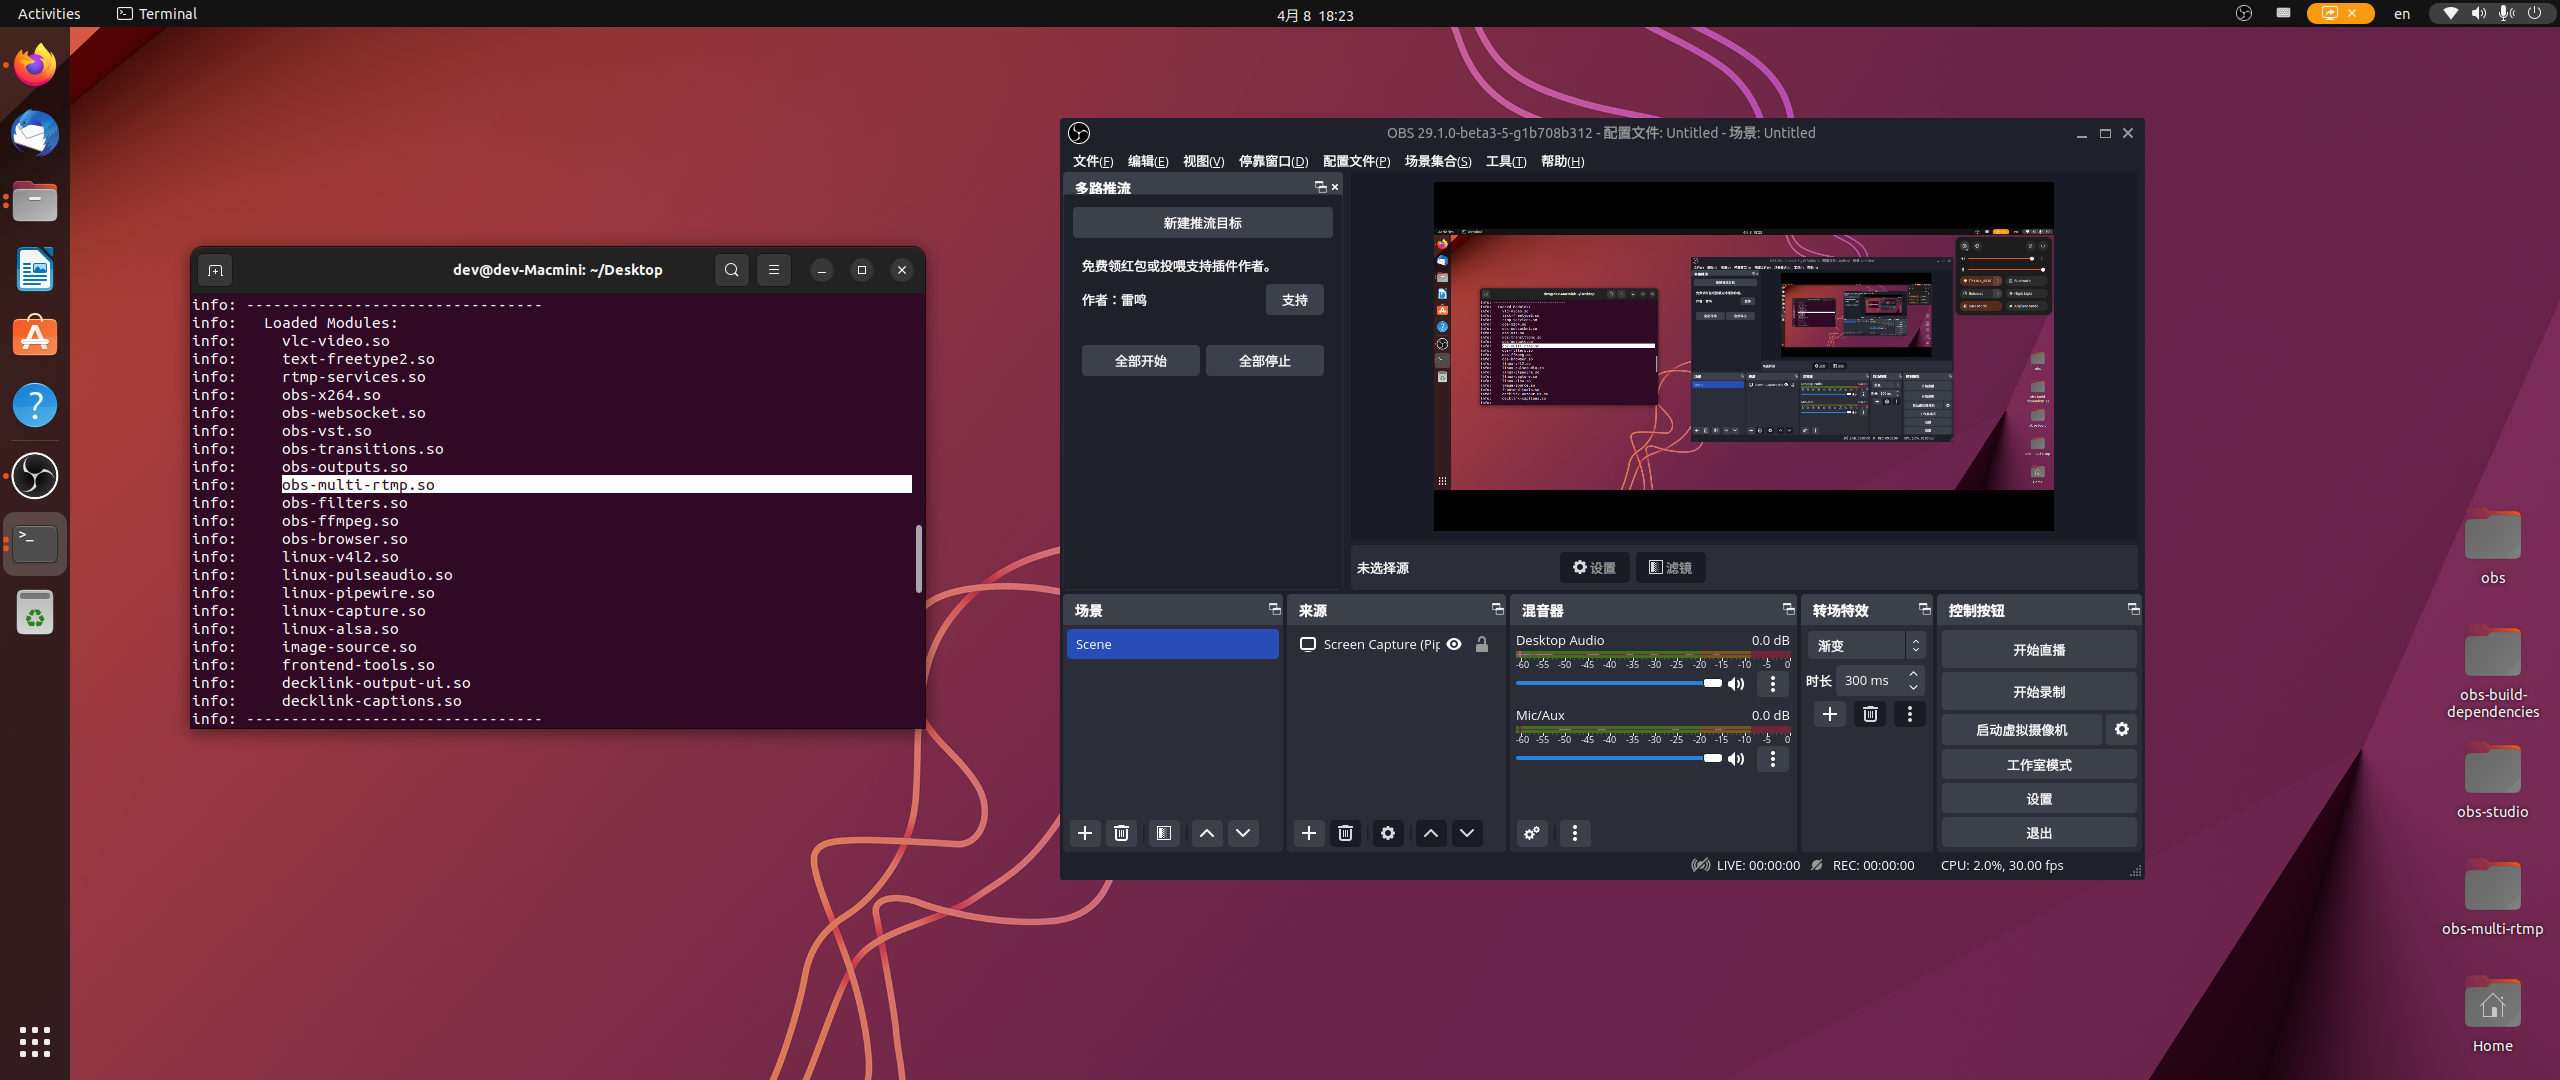Open scene filters icon in scene toolbar
This screenshot has height=1080, width=2560.
click(1163, 833)
